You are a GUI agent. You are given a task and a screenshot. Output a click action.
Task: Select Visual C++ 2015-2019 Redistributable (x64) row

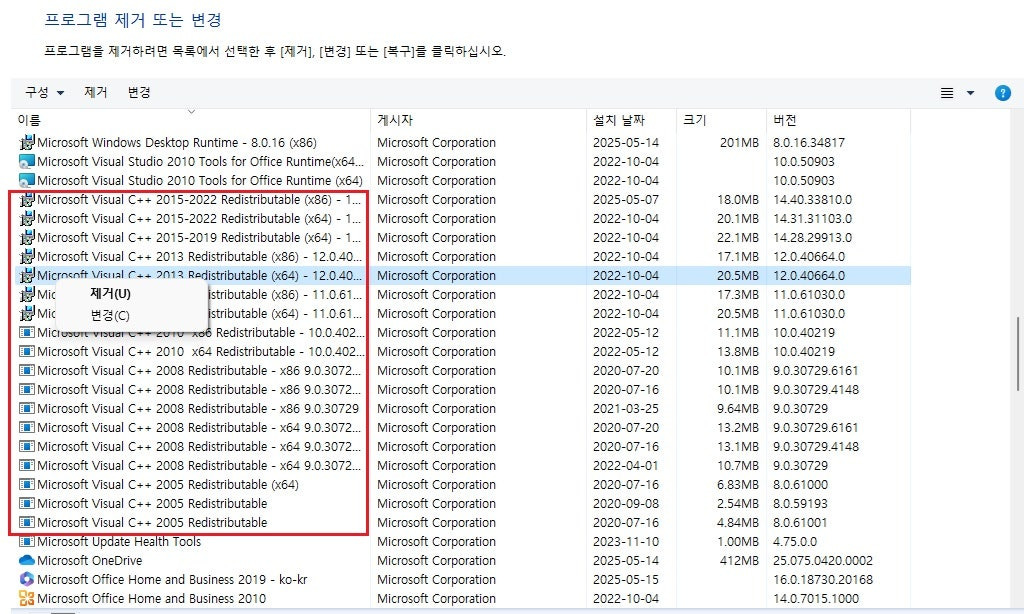(199, 237)
